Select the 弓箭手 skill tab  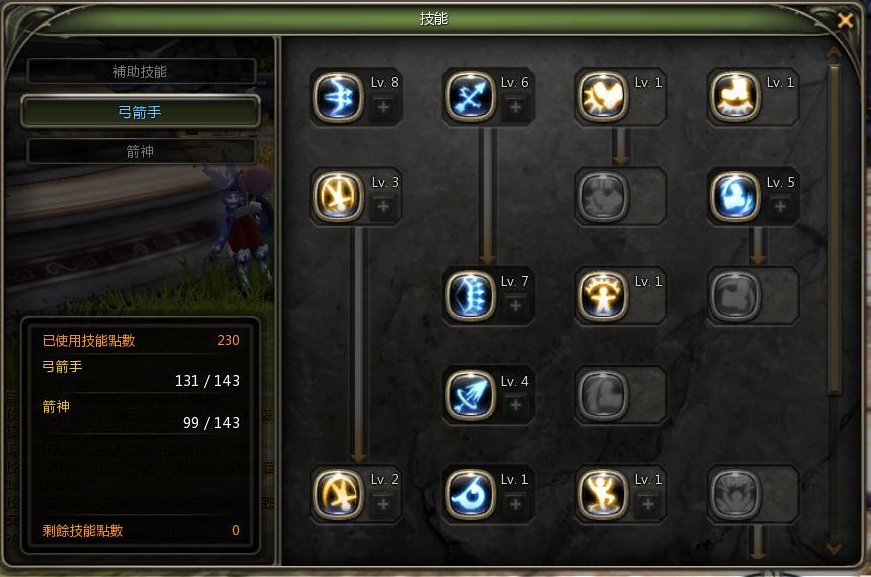pyautogui.click(x=141, y=112)
